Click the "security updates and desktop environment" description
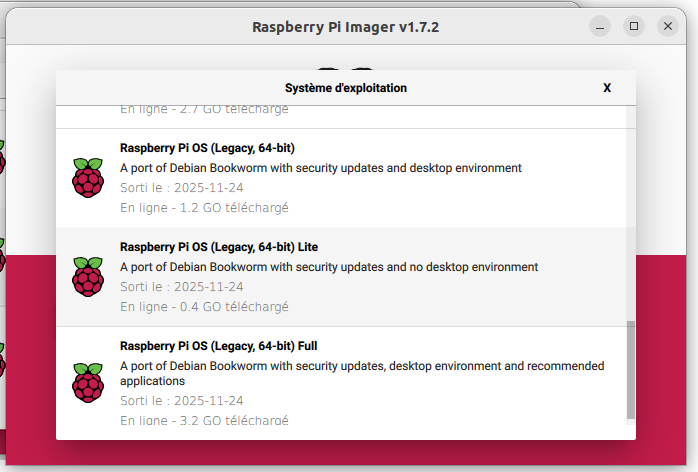This screenshot has height=472, width=698. (x=320, y=168)
